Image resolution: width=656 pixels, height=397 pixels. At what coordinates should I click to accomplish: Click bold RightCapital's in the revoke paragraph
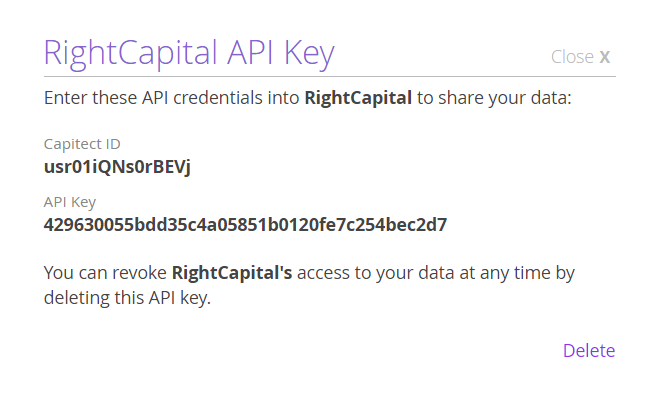pyautogui.click(x=232, y=273)
